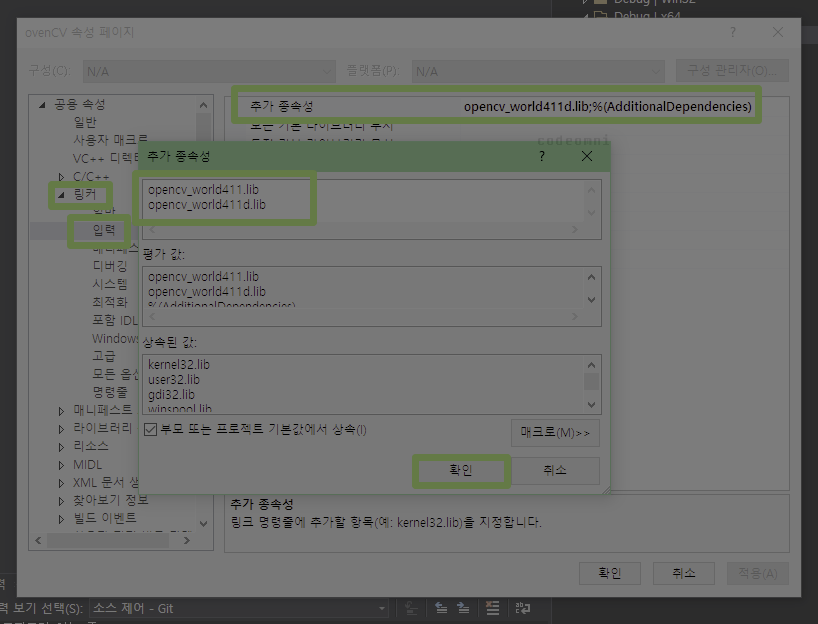Screen dimensions: 818x624
Task: Toggle word wrap icon in output toolbar
Action: 522,608
